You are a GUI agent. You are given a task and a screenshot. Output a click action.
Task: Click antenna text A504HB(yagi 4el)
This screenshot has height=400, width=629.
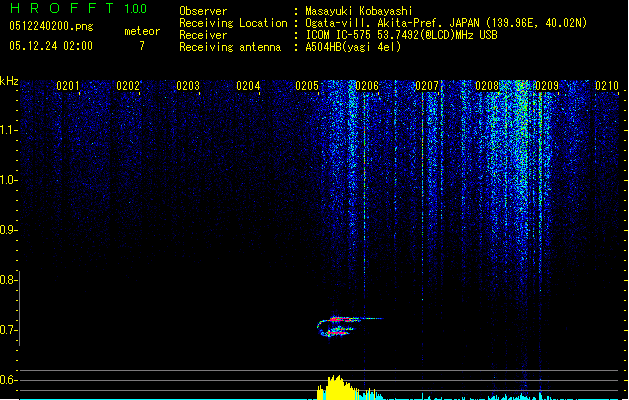353,47
